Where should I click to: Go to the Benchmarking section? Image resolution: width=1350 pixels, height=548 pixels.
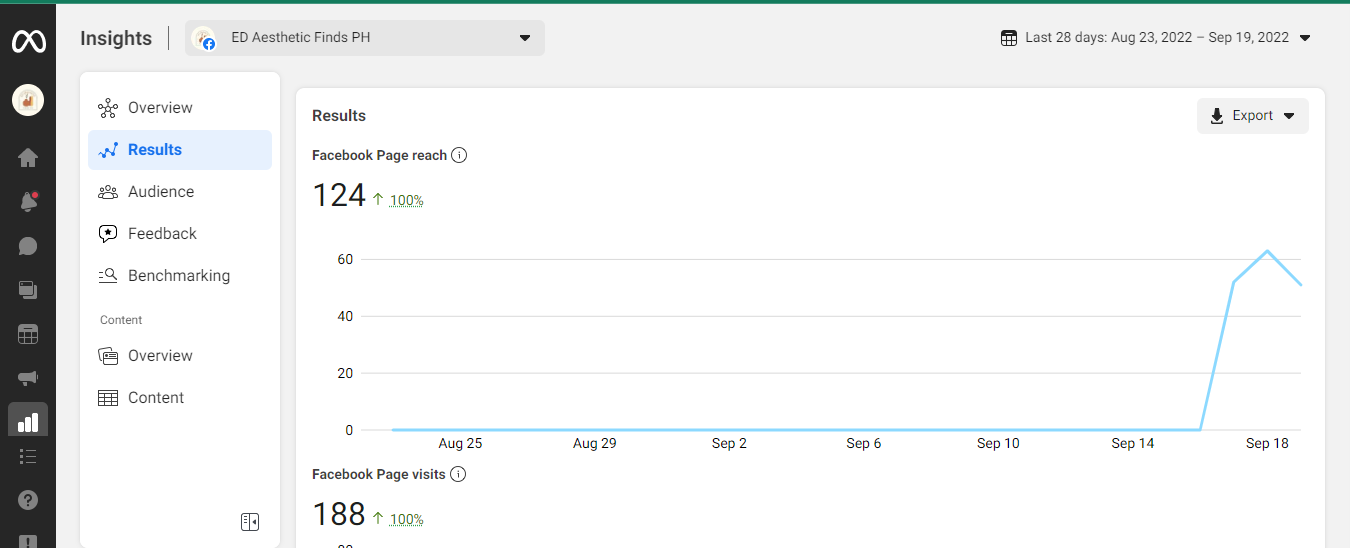(178, 276)
